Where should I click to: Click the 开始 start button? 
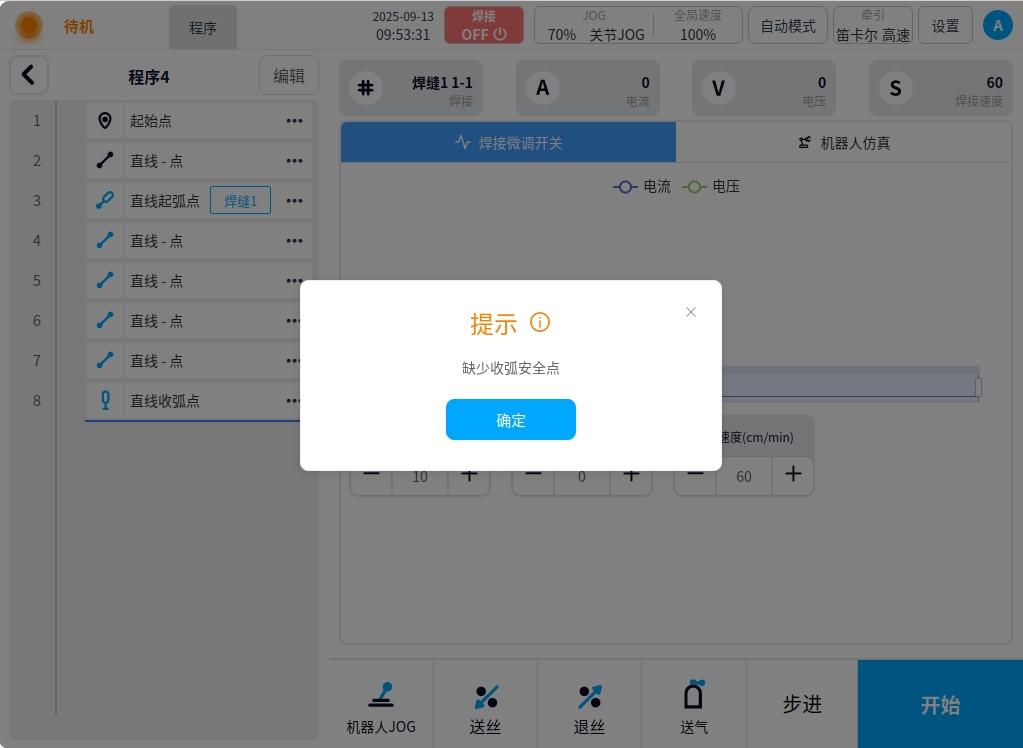point(940,705)
